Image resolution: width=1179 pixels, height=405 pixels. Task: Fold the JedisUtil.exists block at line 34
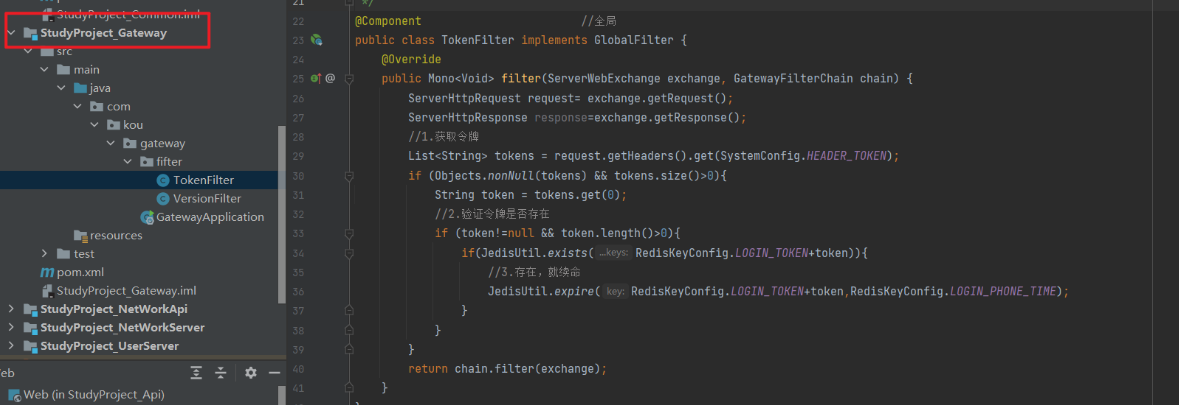[349, 253]
